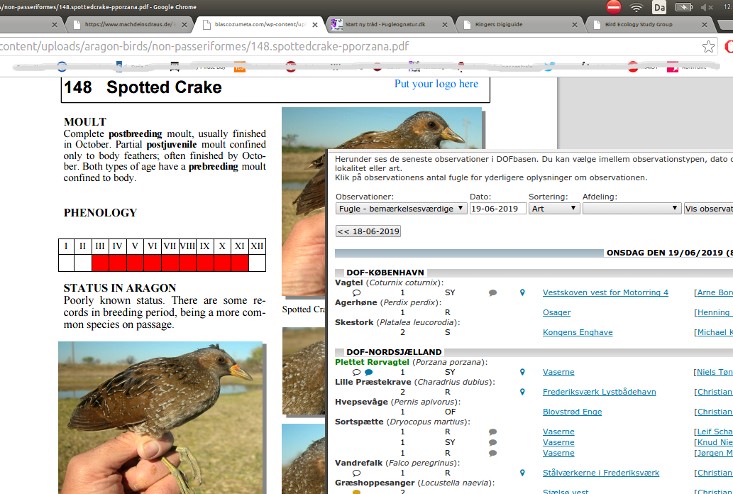Image resolution: width=733 pixels, height=494 pixels.
Task: Open map pin for Frederiksværk Lystbådehavn
Action: [x=522, y=391]
